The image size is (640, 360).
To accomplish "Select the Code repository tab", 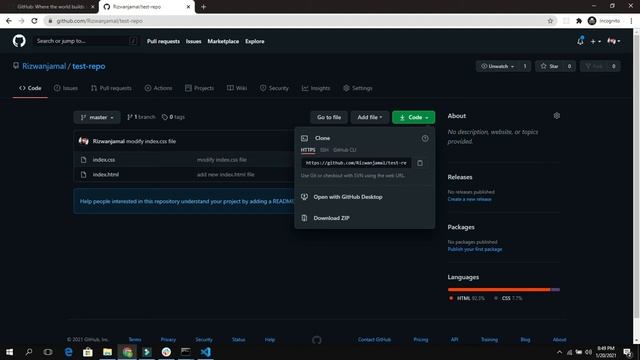I will [x=30, y=88].
